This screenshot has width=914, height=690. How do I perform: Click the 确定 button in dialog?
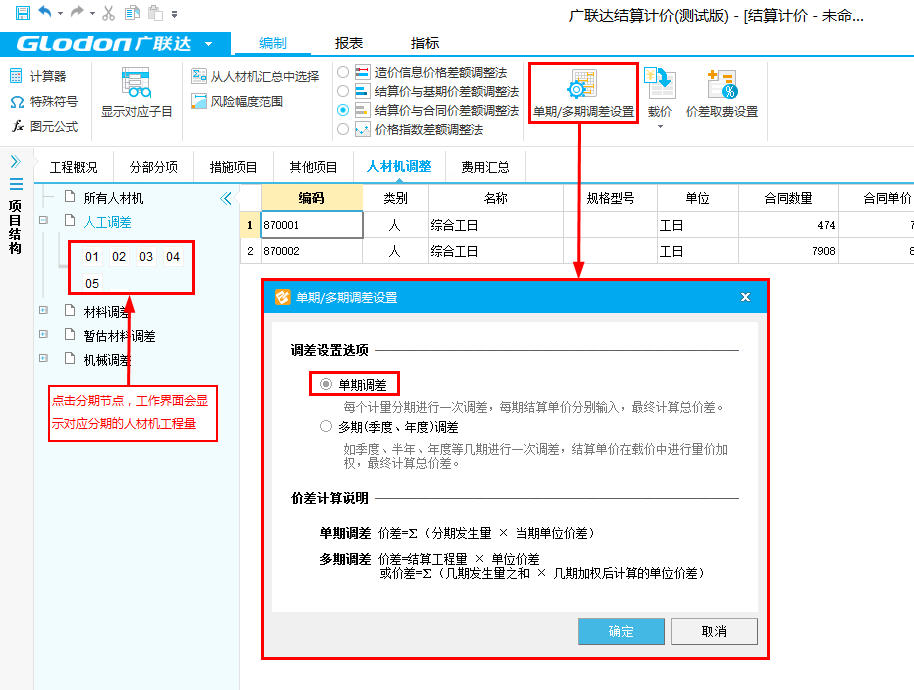click(x=621, y=631)
